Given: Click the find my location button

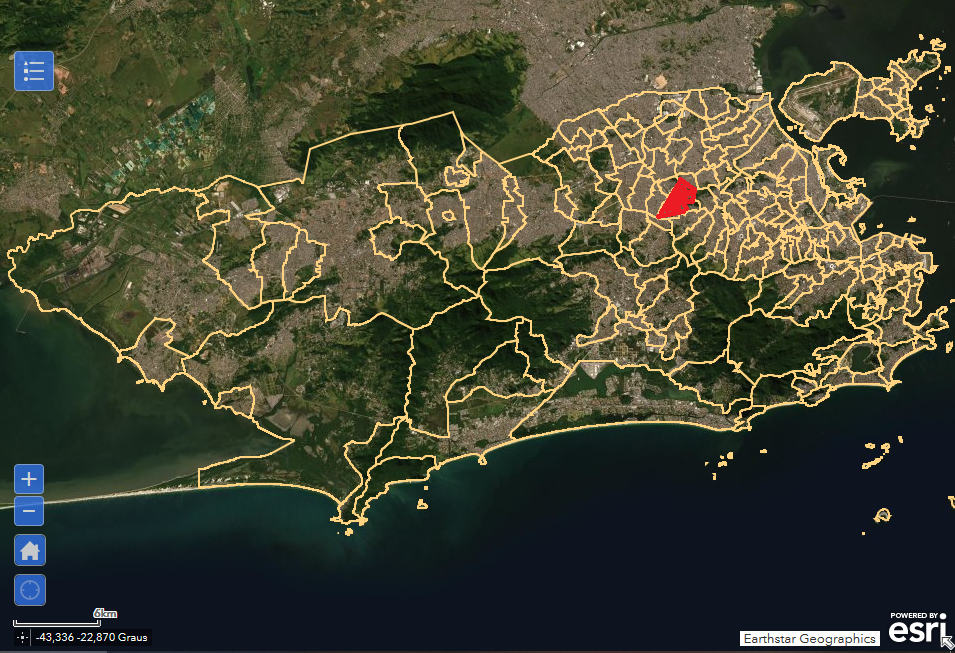Looking at the screenshot, I should [x=30, y=590].
